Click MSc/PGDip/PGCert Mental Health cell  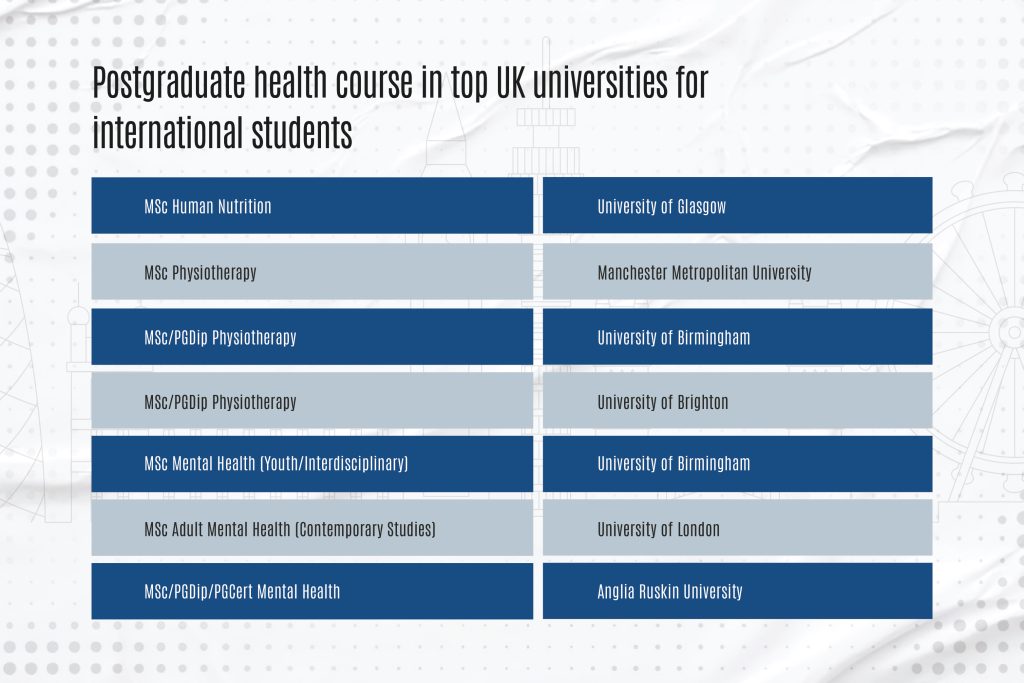tap(312, 591)
